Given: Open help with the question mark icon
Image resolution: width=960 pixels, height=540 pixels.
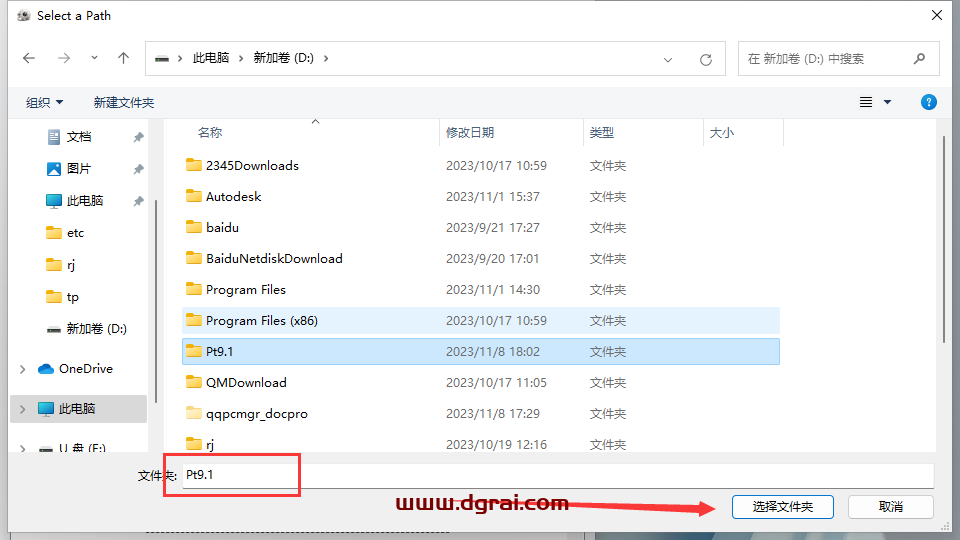Looking at the screenshot, I should point(928,102).
